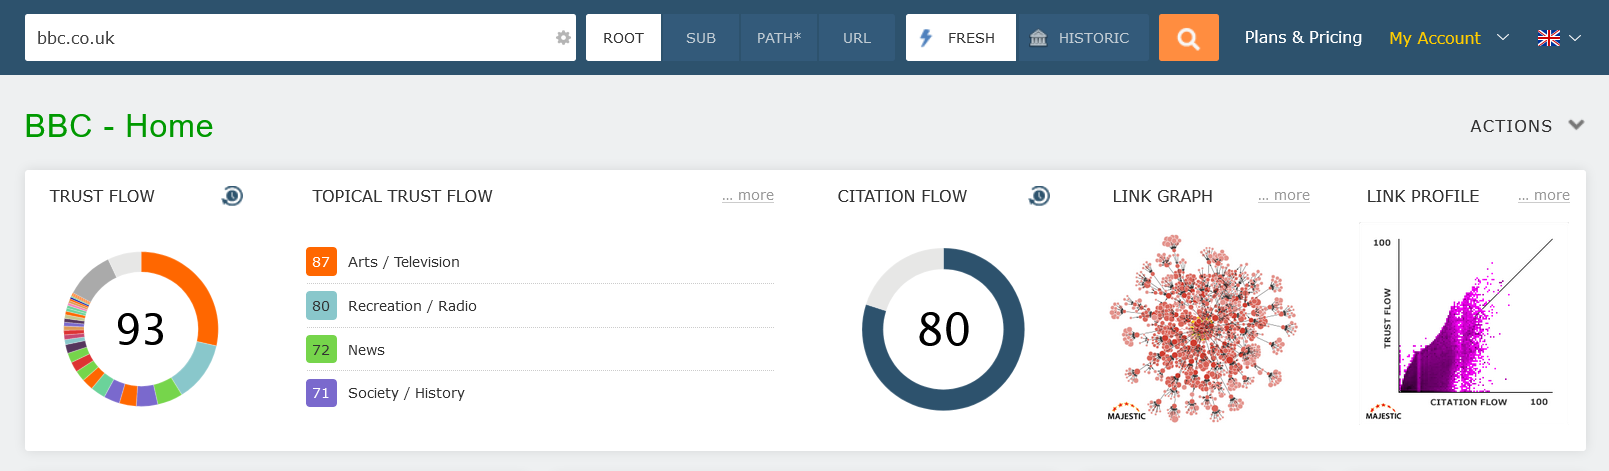Click the green 72 News badge
Image resolution: width=1609 pixels, height=471 pixels.
click(x=321, y=350)
